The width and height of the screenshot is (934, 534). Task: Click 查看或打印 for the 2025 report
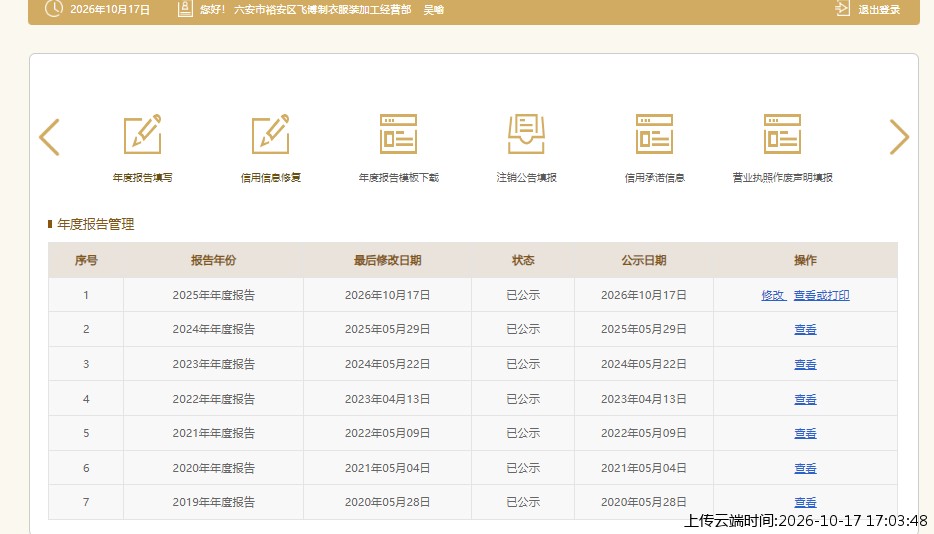(x=821, y=295)
